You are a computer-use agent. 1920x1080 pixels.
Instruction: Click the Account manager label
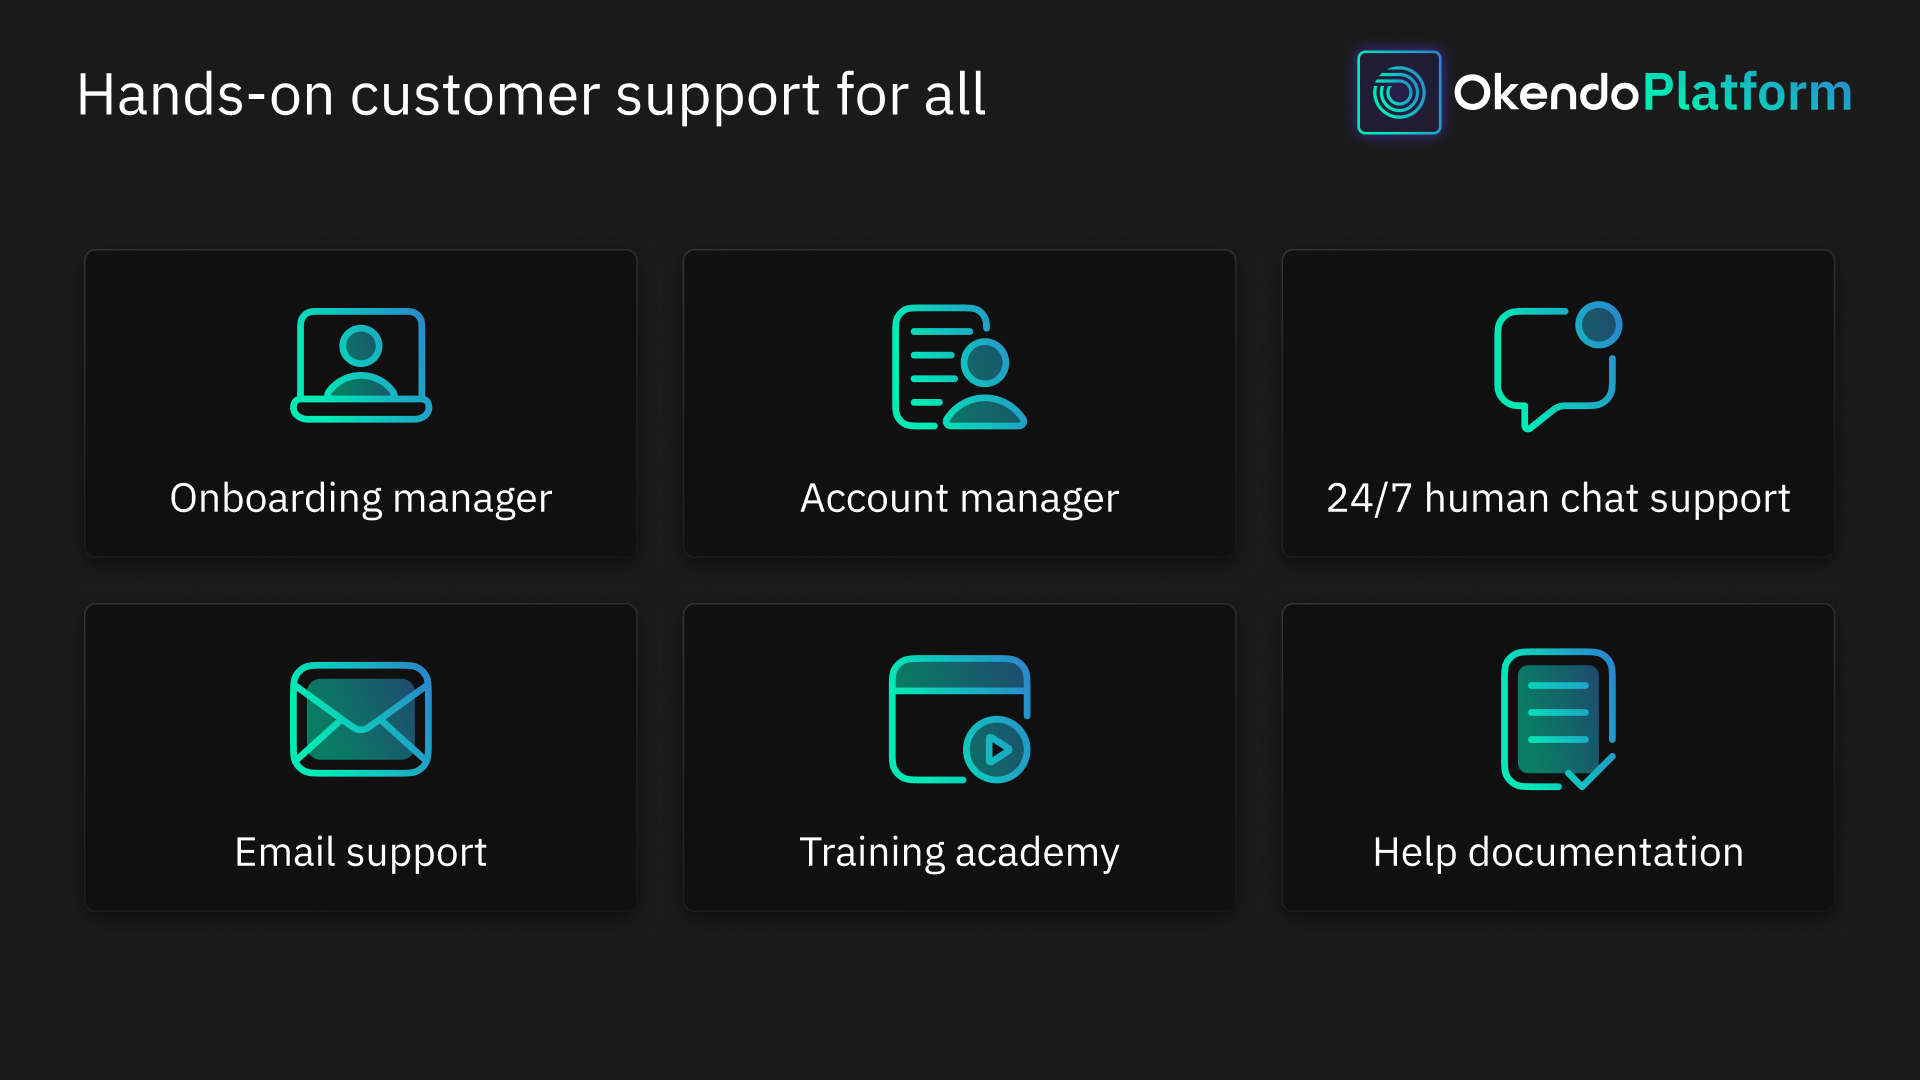(x=959, y=498)
